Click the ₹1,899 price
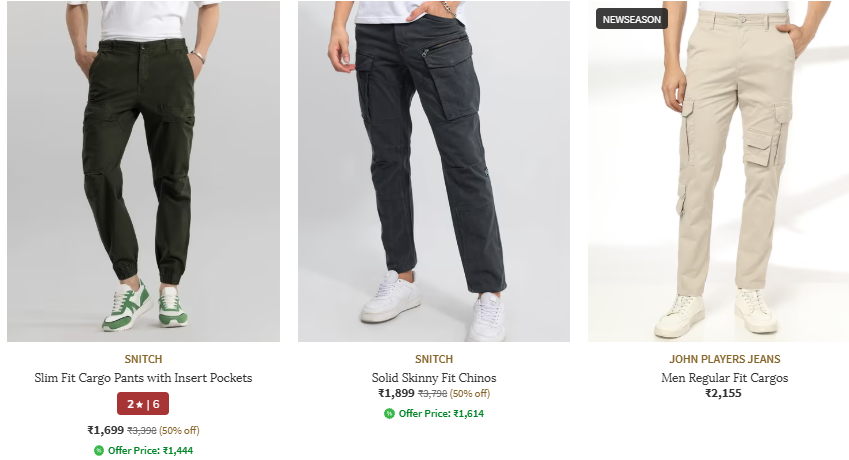The height and width of the screenshot is (460, 849). pos(396,393)
